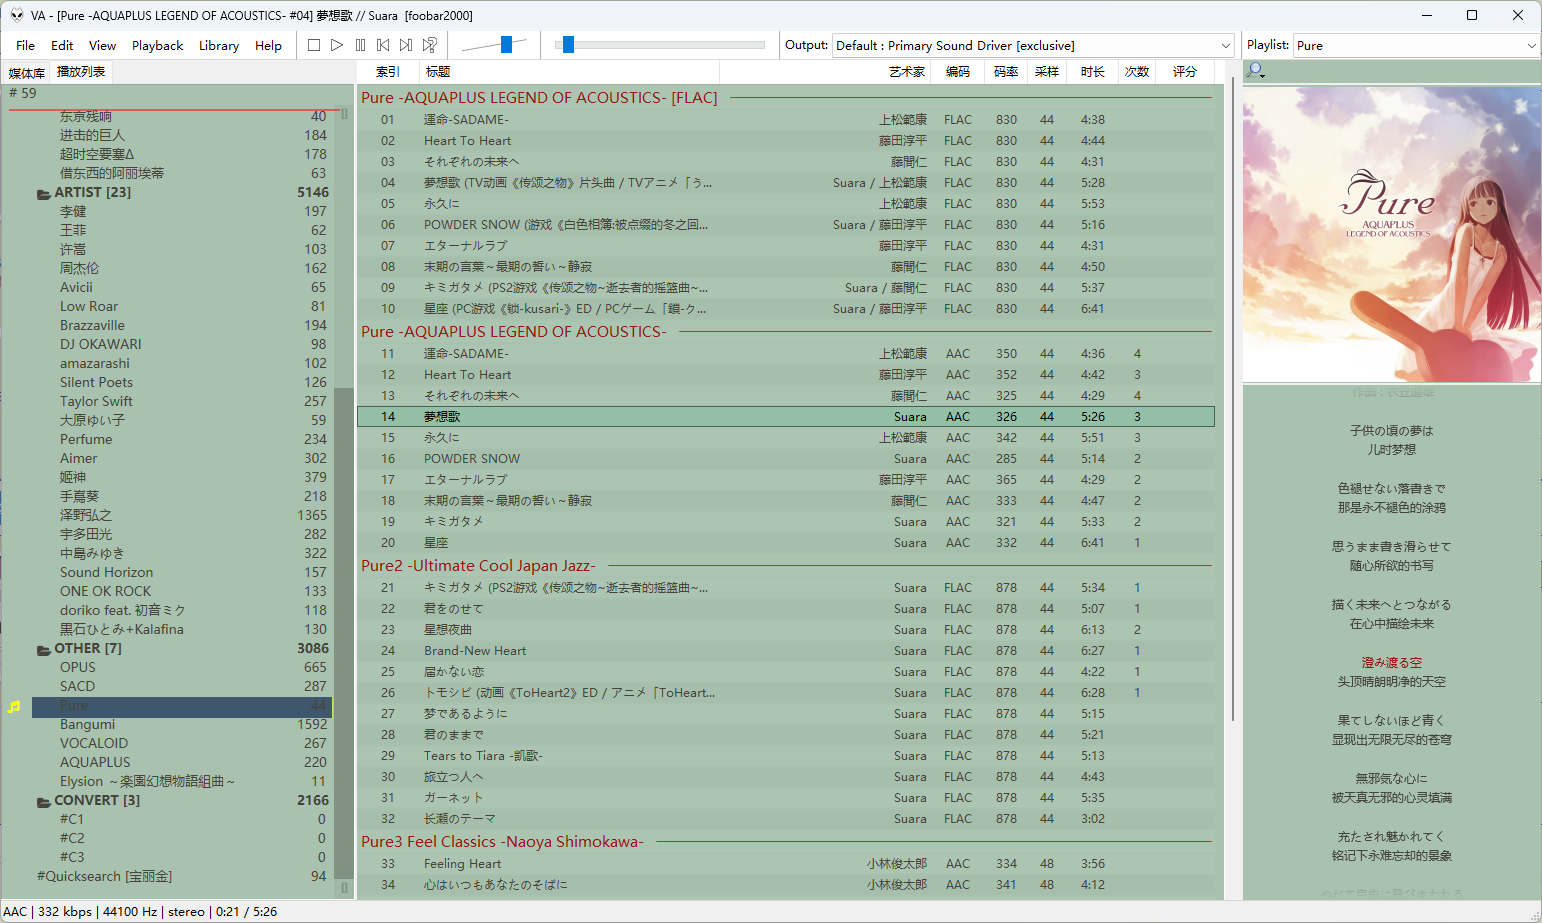Select the #Quicksearch [宝丽金] entry
The width and height of the screenshot is (1542, 923).
pos(104,877)
